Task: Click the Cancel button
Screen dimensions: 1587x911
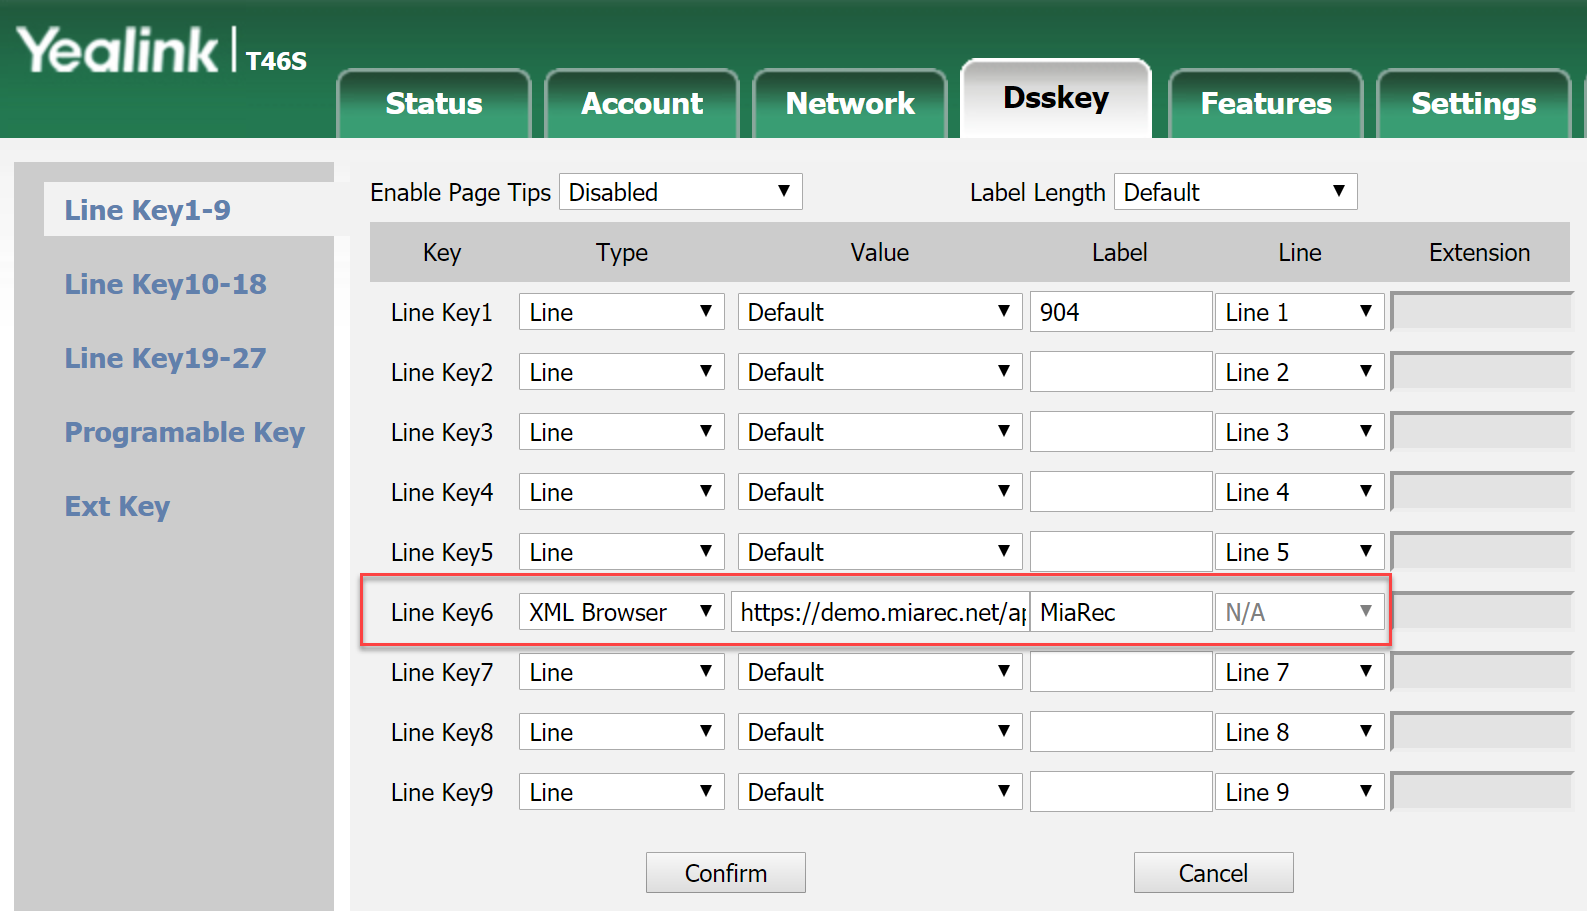Action: tap(1213, 873)
